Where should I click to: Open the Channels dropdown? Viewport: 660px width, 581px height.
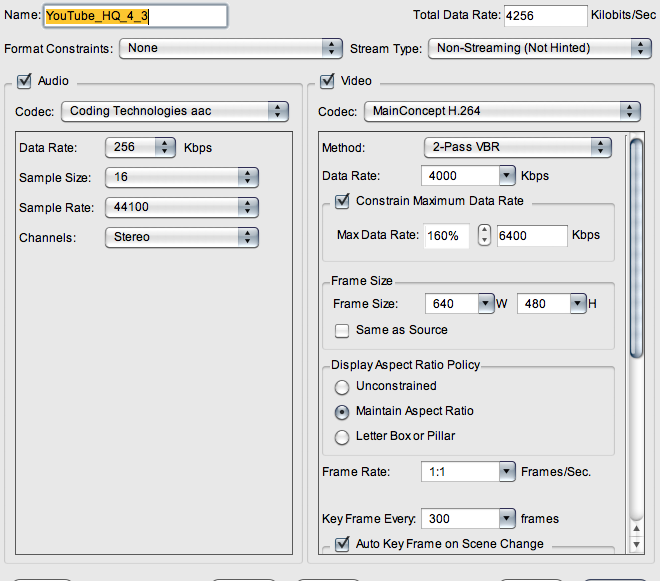click(181, 237)
